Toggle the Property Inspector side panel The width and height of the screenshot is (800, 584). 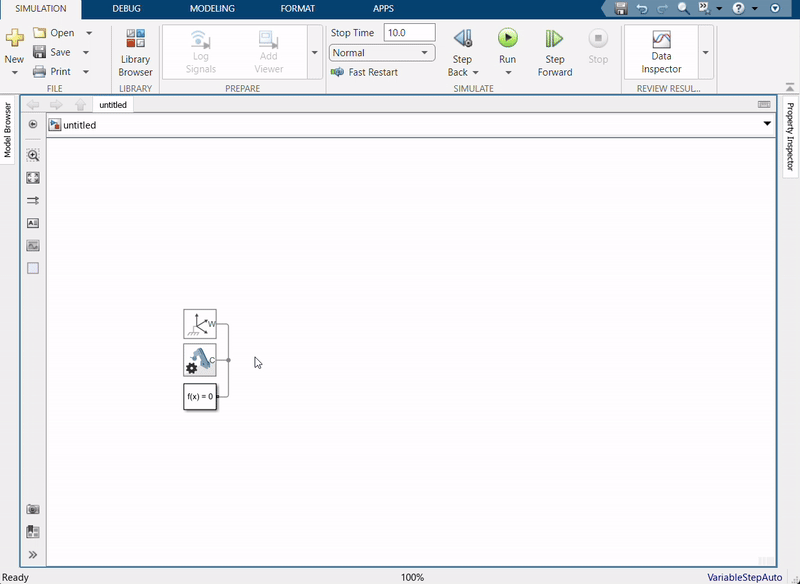tap(790, 138)
